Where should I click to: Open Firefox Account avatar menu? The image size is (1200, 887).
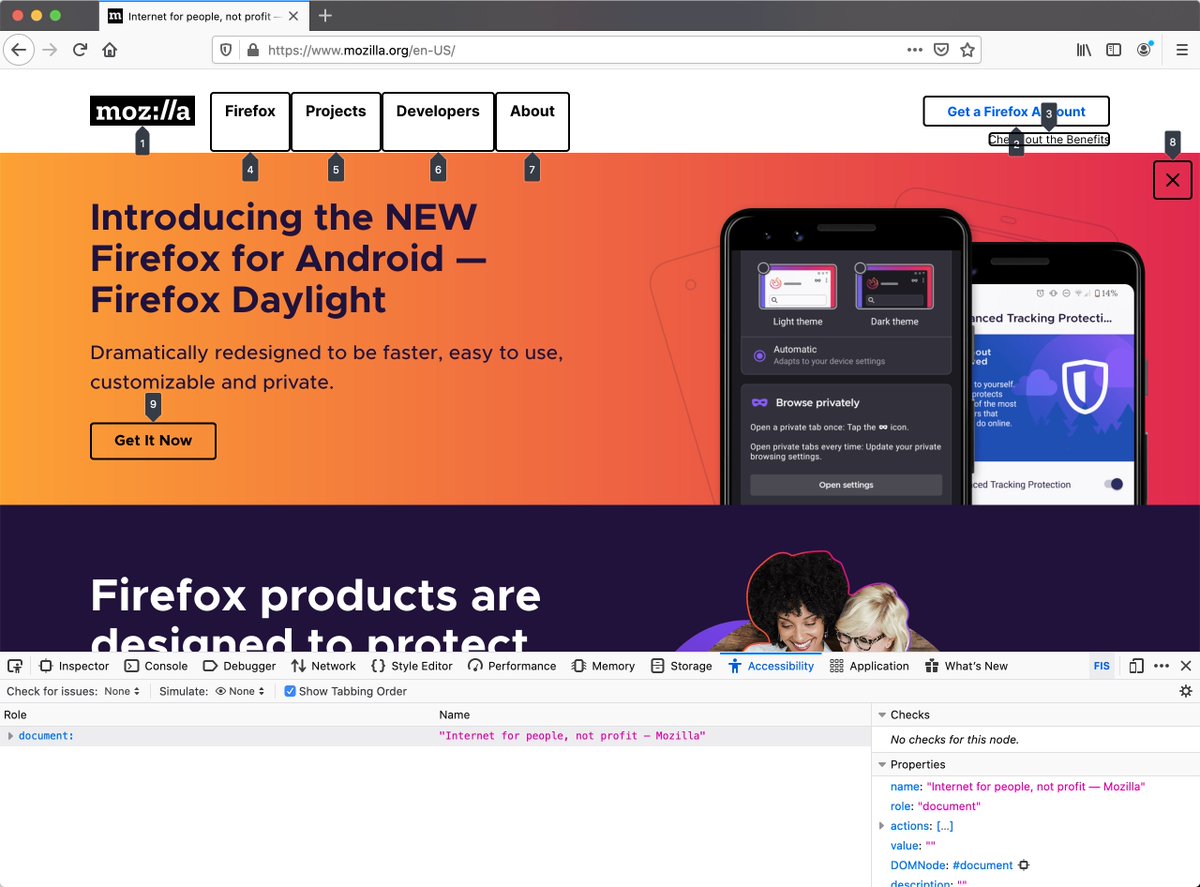(x=1144, y=50)
